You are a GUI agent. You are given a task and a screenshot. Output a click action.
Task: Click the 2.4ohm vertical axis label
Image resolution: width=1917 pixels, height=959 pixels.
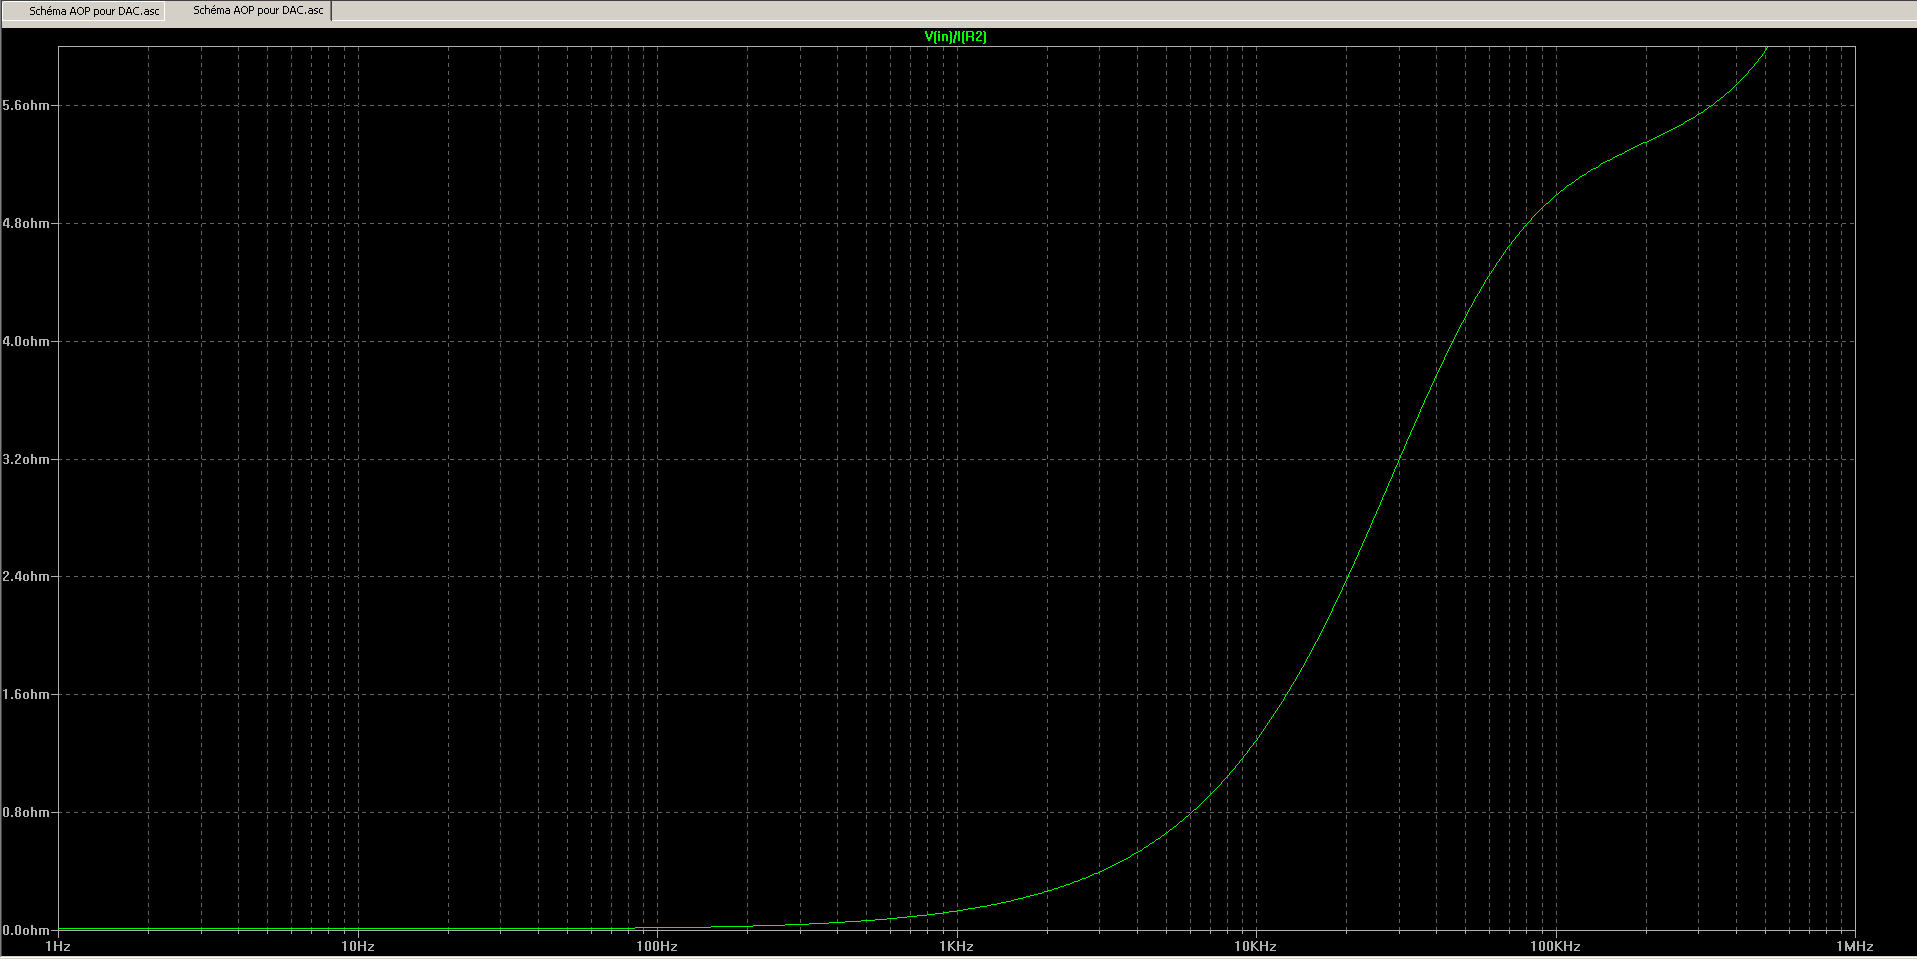(26, 576)
